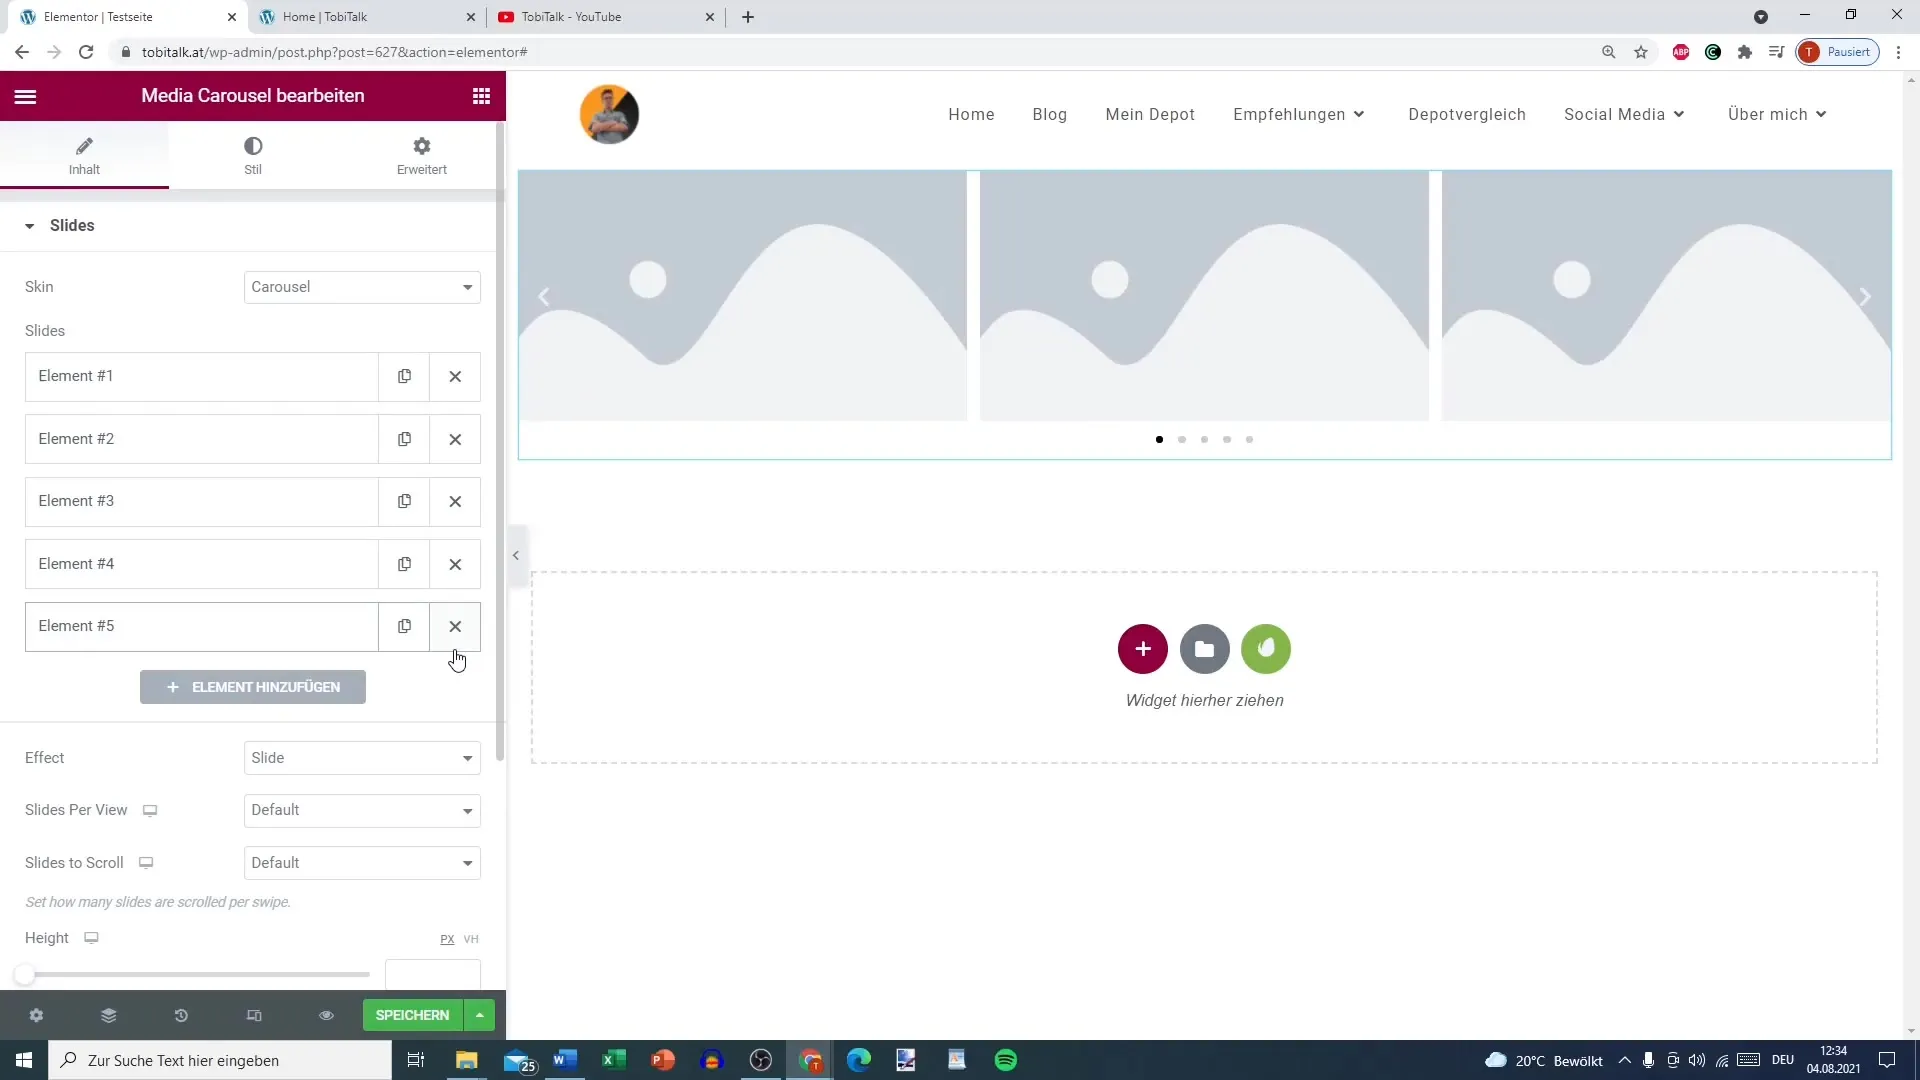
Task: Open the Effect dropdown
Action: (x=362, y=758)
